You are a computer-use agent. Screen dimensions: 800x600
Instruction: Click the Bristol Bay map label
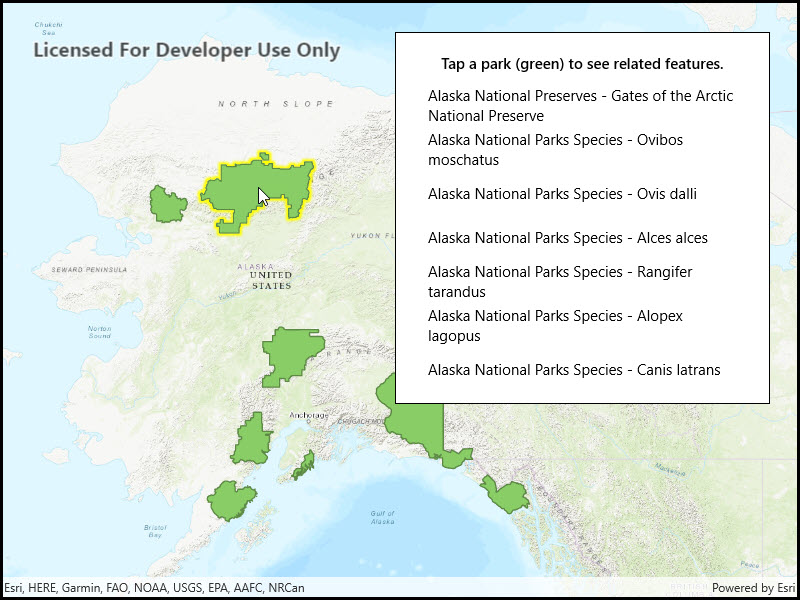click(155, 531)
